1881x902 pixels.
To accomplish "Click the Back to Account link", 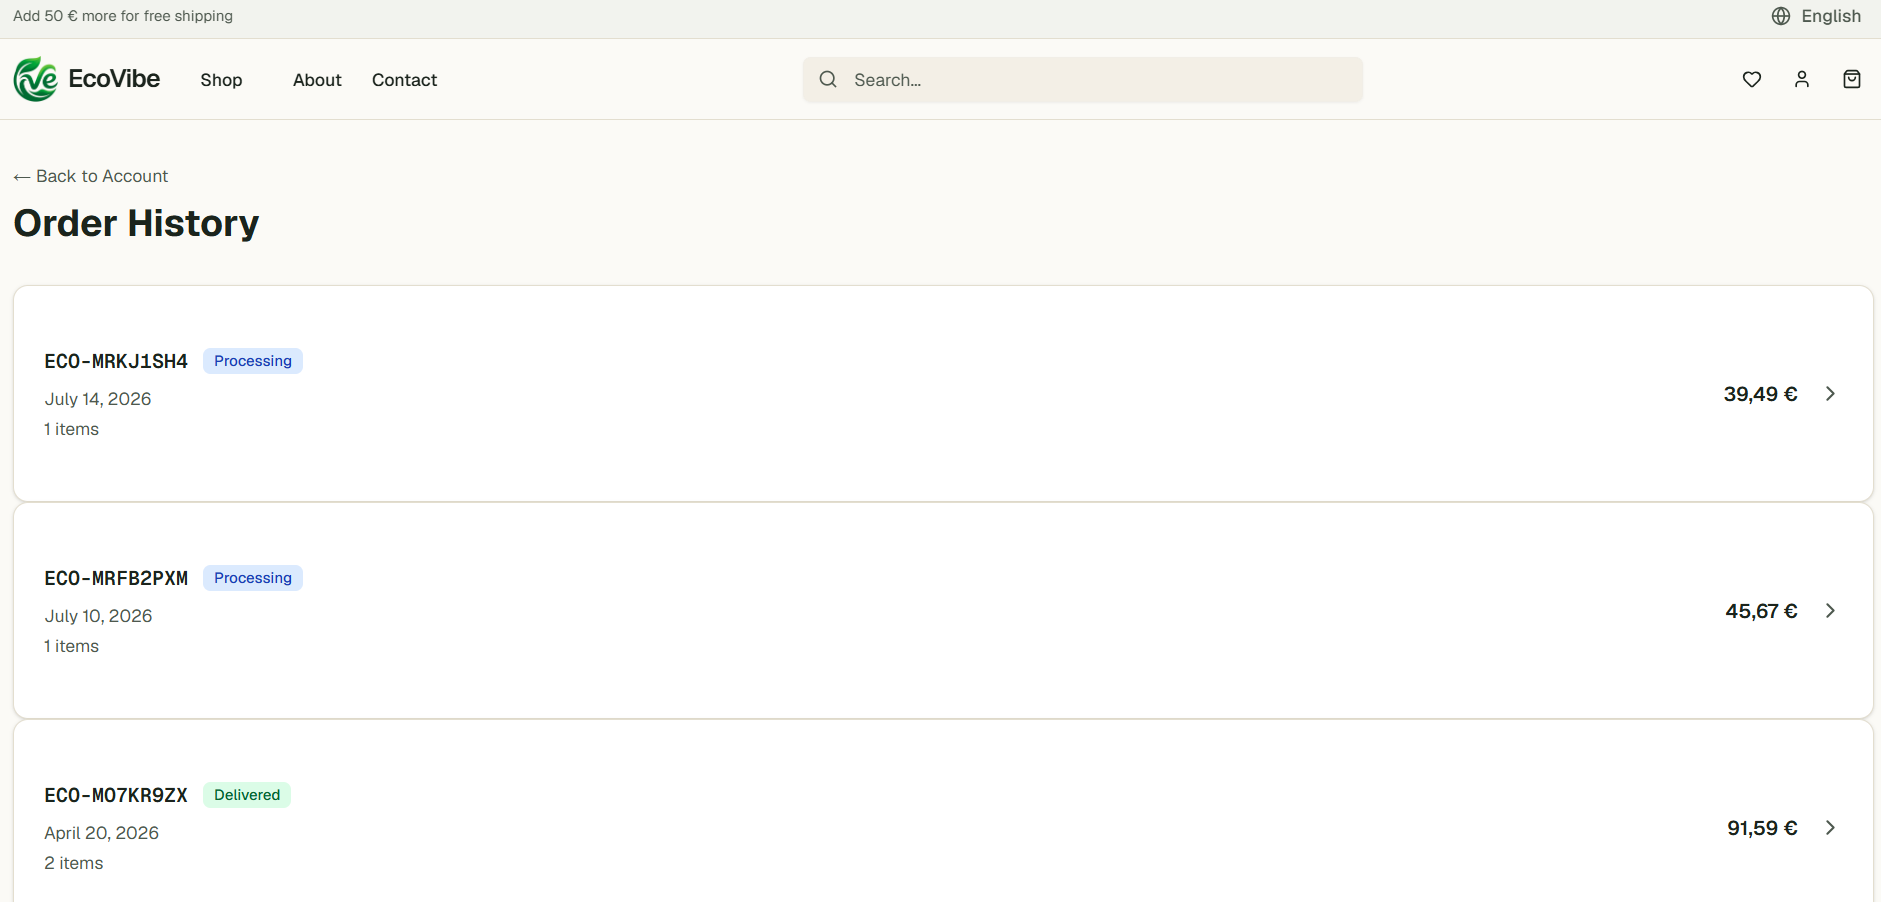I will (91, 176).
